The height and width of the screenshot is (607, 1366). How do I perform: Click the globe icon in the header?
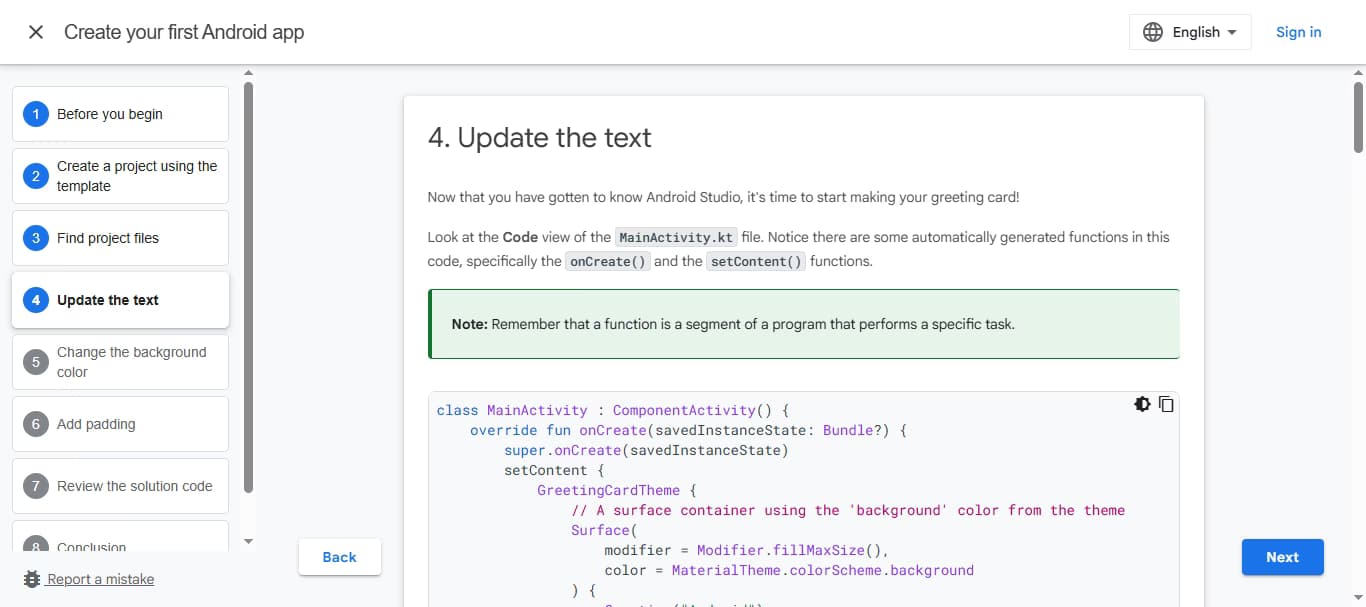(x=1153, y=31)
